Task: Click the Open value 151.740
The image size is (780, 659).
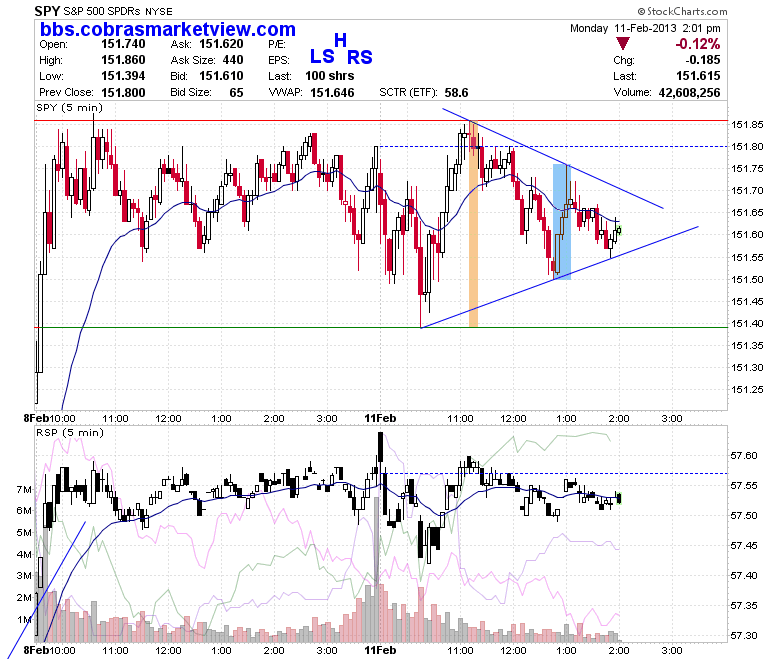Action: 123,44
